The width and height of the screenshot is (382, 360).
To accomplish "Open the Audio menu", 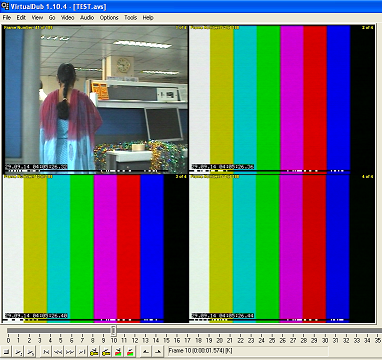I will (87, 18).
